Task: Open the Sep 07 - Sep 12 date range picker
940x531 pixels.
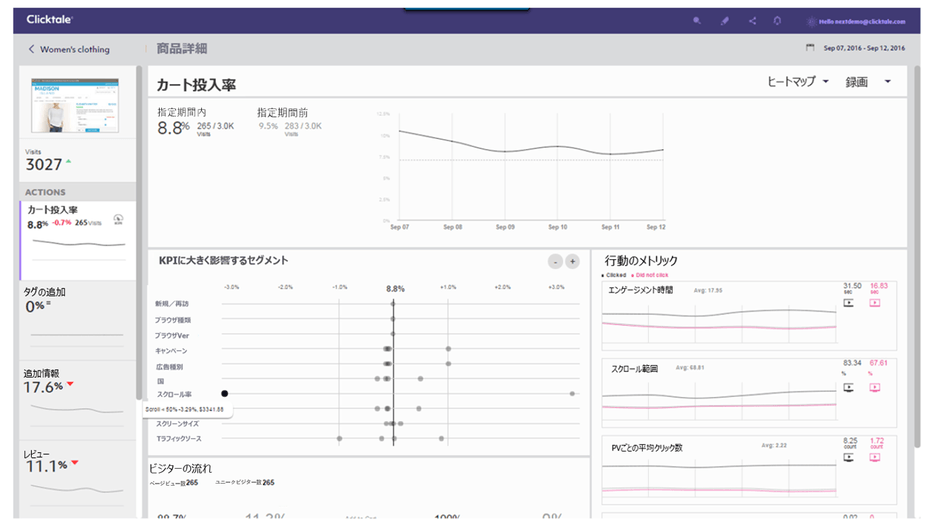Action: pyautogui.click(x=864, y=48)
